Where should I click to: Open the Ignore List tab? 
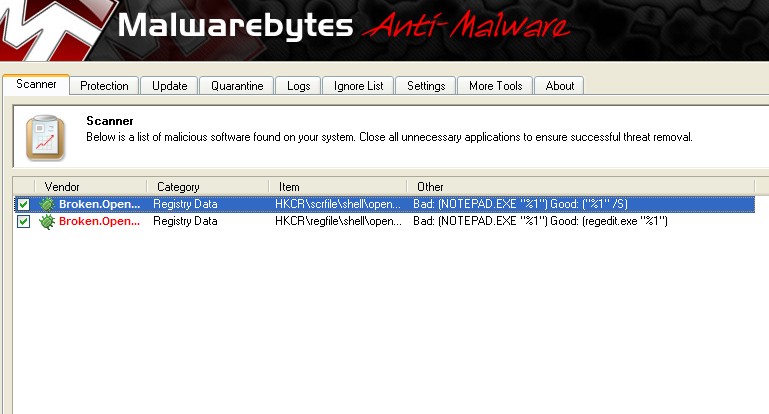(358, 86)
